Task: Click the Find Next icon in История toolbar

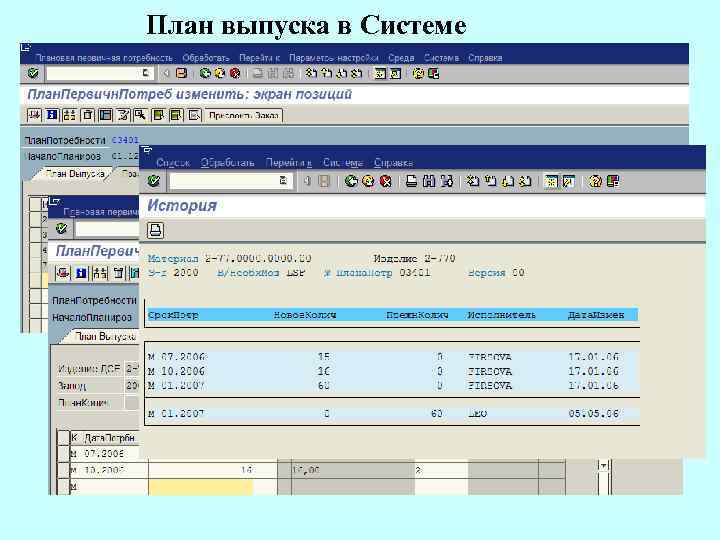Action: click(446, 181)
